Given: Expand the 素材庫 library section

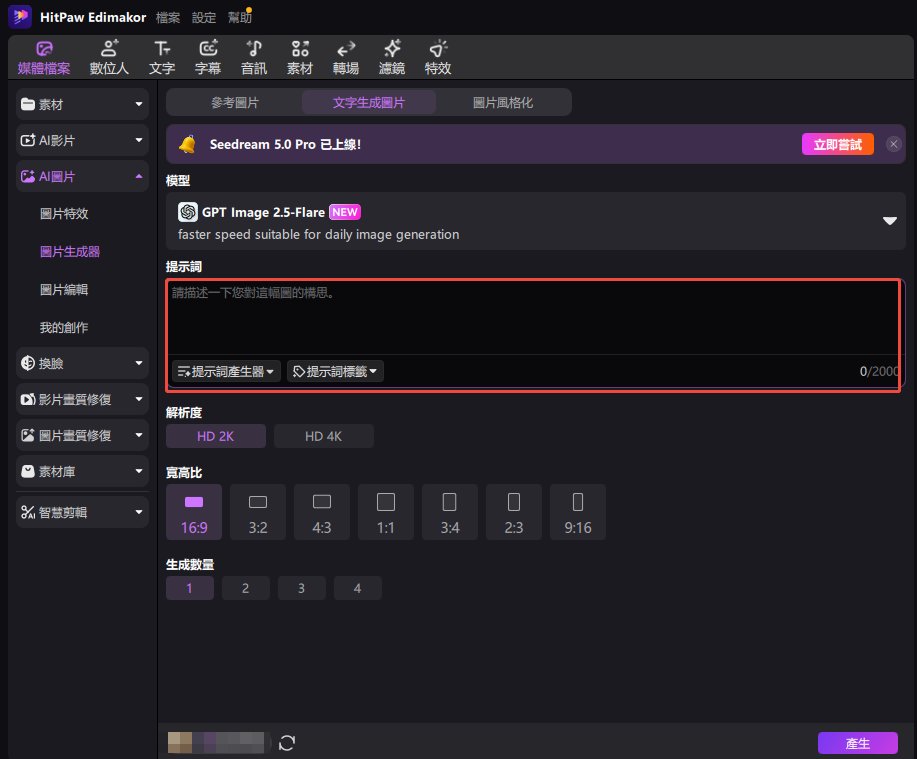Looking at the screenshot, I should pyautogui.click(x=82, y=471).
